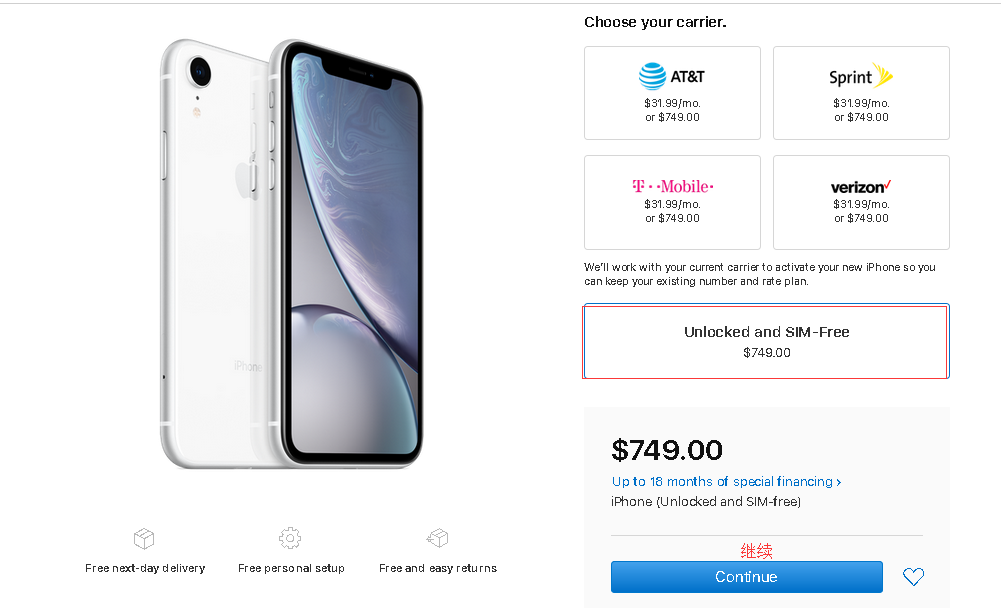
Task: Click the Free and easy returns label
Action: click(438, 568)
